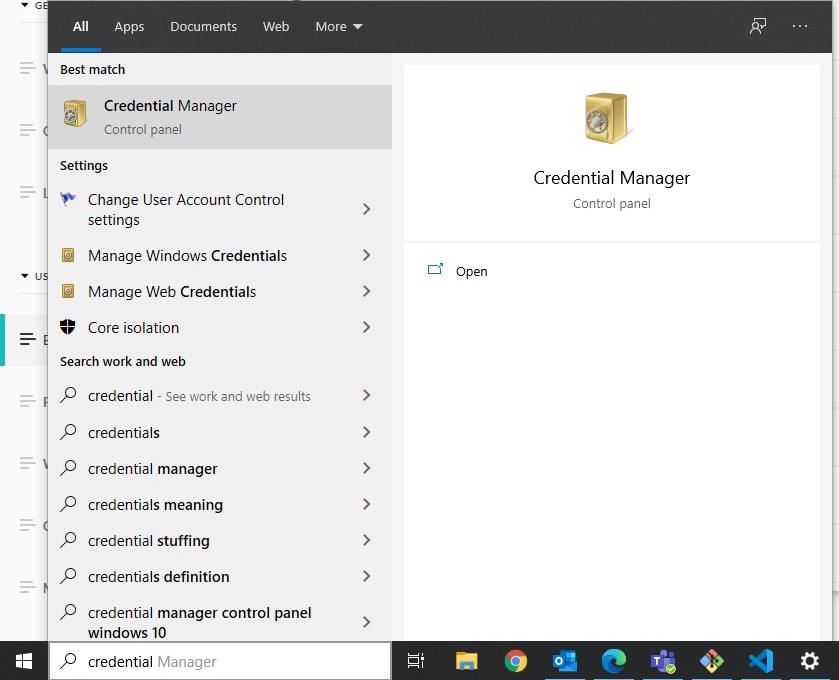Expand the Core isolation result arrow
839x680 pixels.
click(x=367, y=328)
